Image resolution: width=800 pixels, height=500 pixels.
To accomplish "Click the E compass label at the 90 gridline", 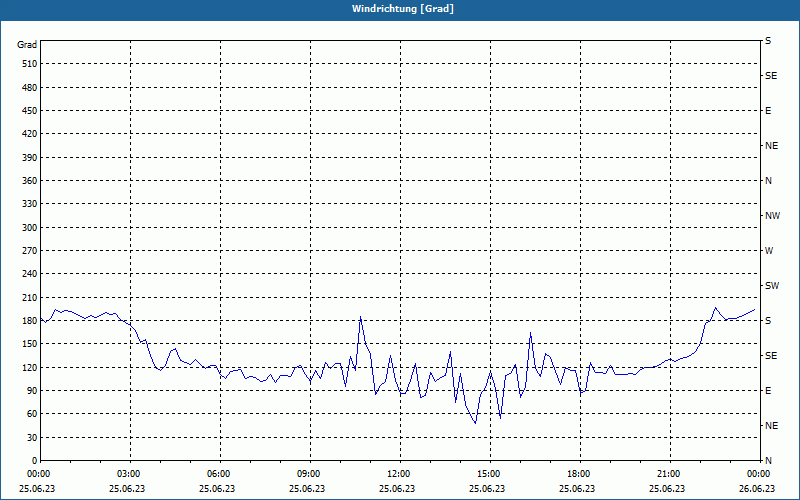I will pyautogui.click(x=768, y=391).
